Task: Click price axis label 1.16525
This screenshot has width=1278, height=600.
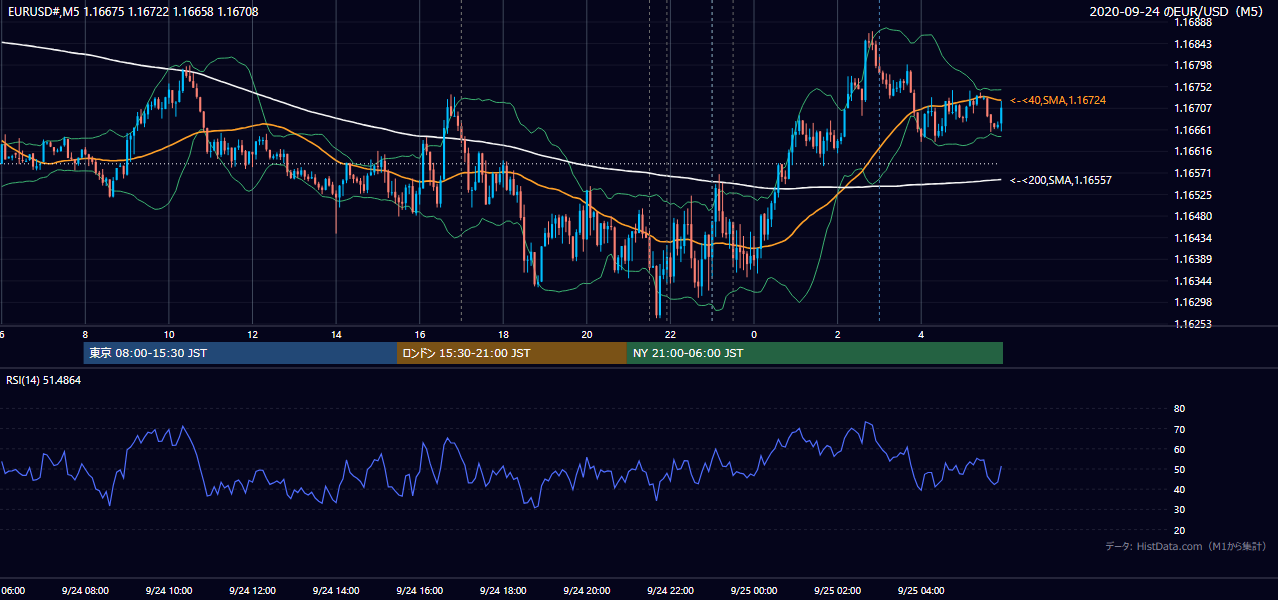Action: click(x=1193, y=195)
